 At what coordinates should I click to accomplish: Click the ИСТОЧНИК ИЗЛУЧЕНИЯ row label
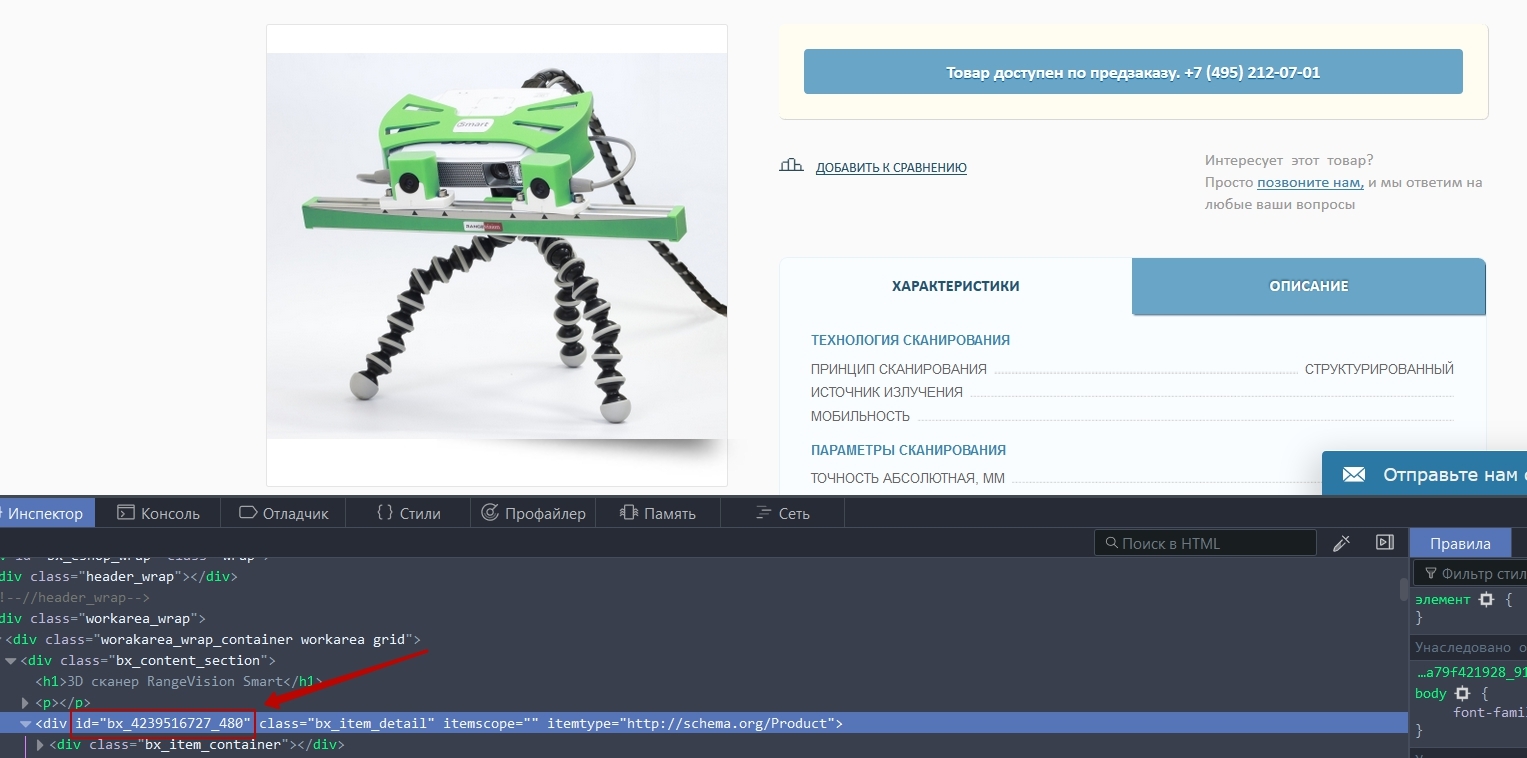point(887,393)
